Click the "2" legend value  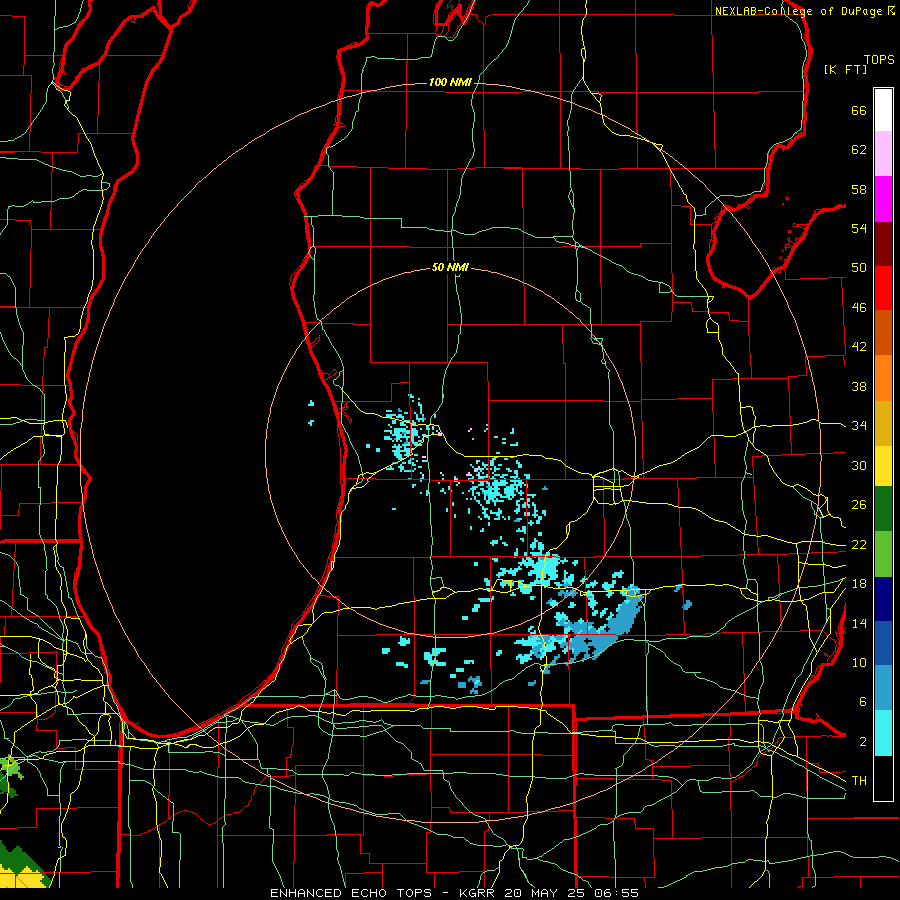863,742
